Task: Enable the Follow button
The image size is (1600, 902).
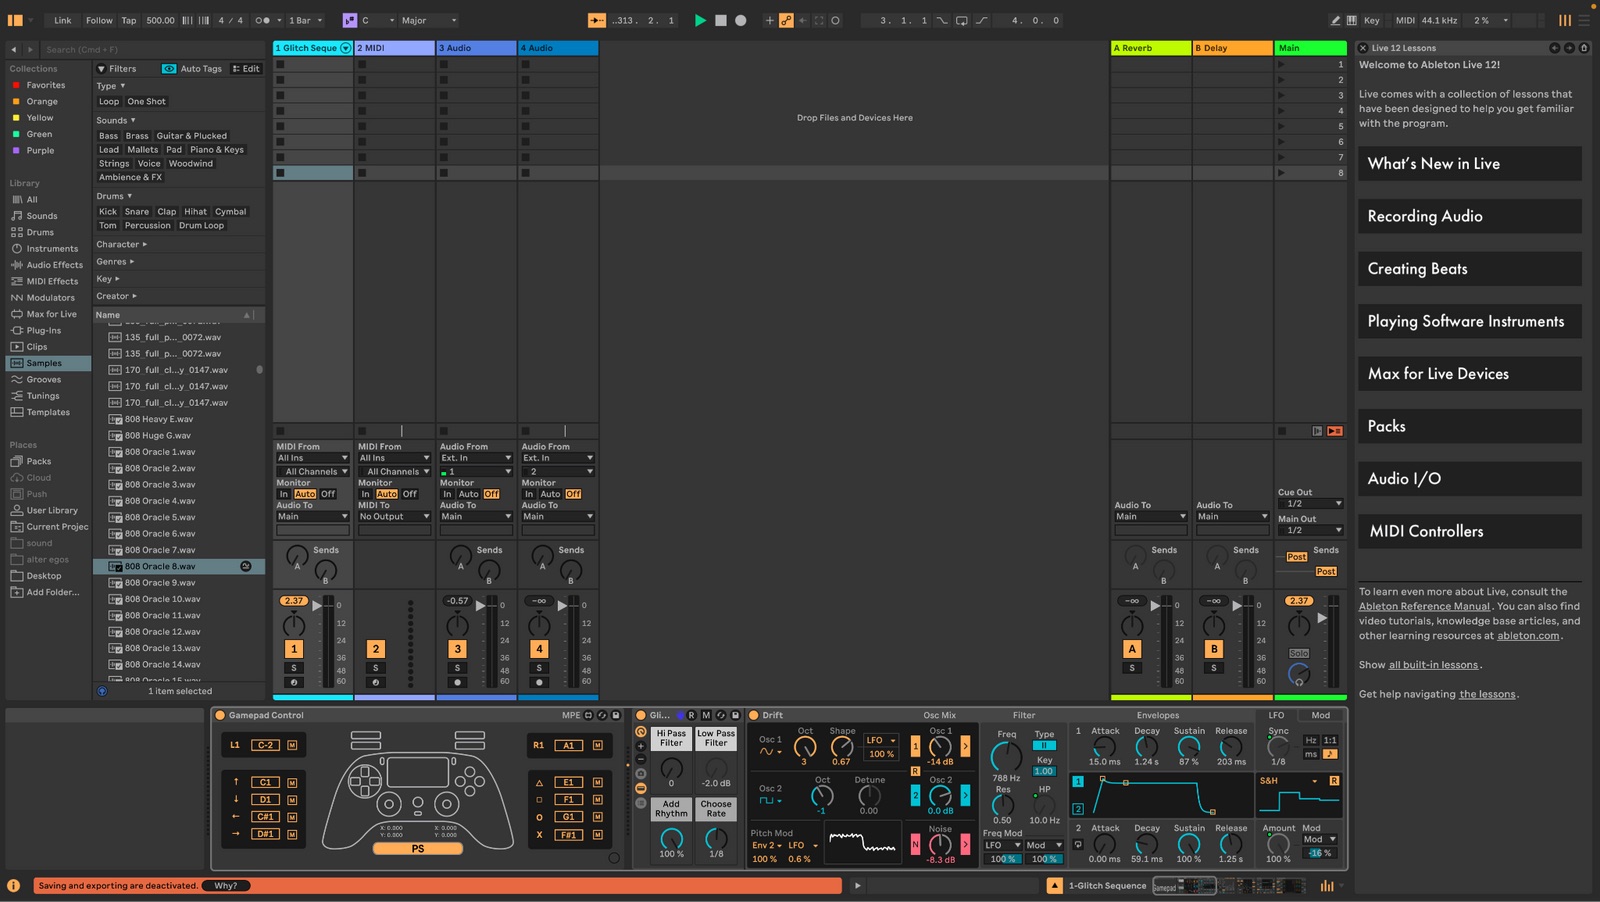Action: (99, 20)
